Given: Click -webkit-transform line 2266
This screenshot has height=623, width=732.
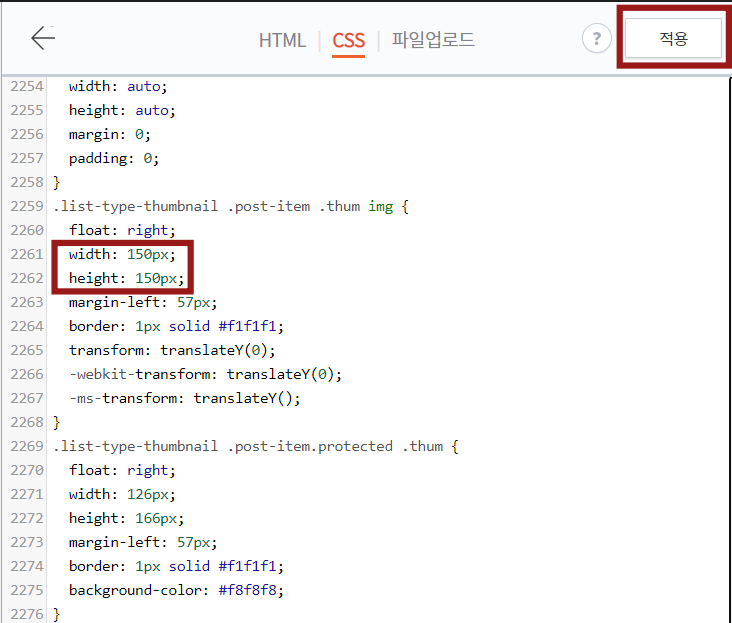Looking at the screenshot, I should click(x=205, y=374).
